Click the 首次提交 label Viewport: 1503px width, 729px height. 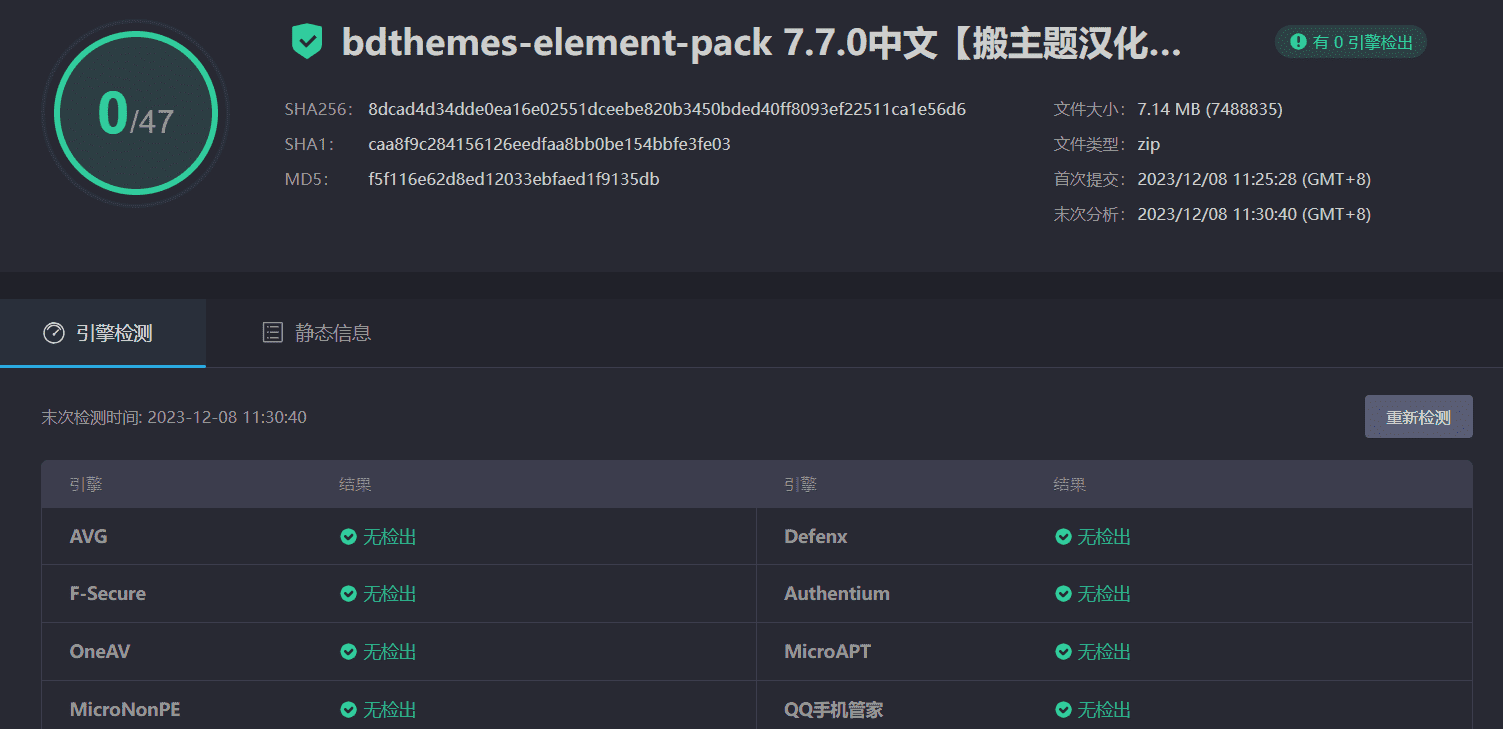tap(1089, 180)
